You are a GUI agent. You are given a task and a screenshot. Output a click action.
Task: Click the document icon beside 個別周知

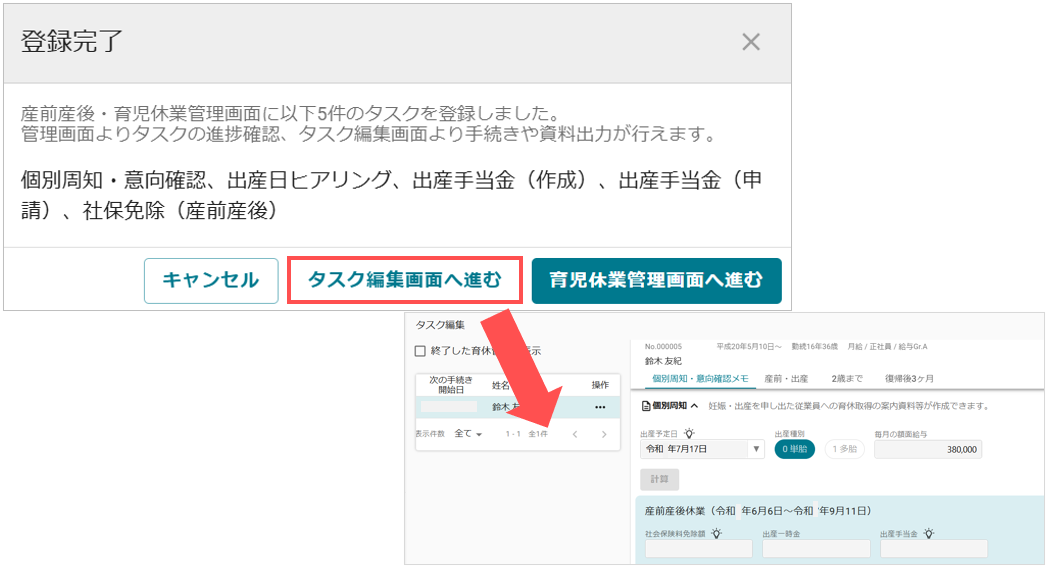point(646,406)
